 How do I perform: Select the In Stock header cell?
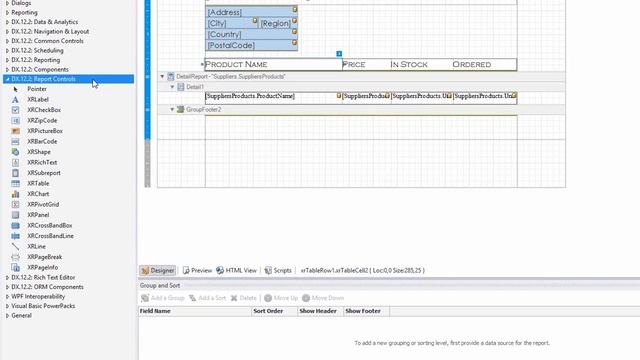421,64
